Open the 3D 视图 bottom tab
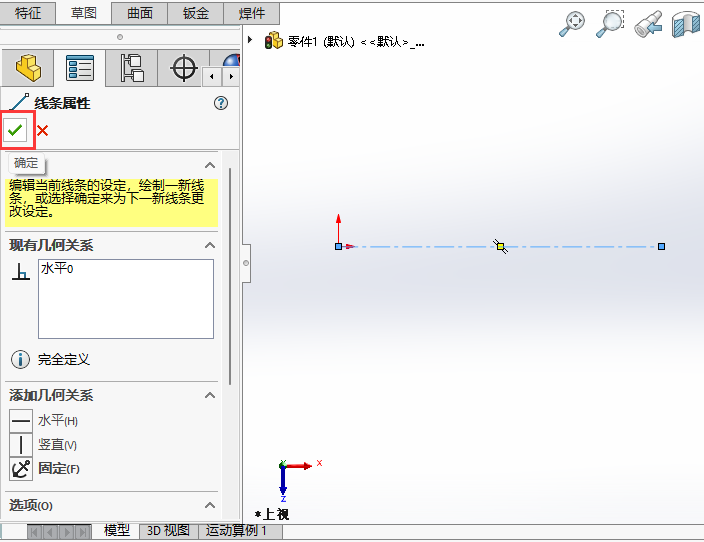704x542 pixels. [168, 530]
